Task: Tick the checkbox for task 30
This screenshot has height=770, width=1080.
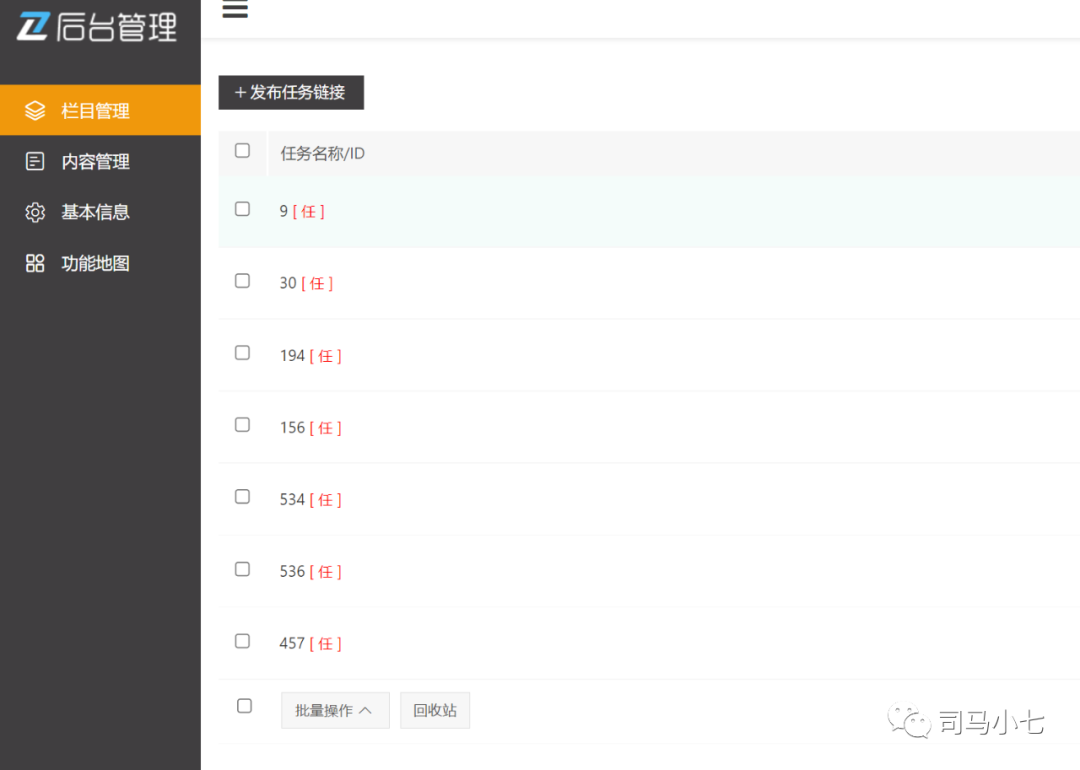Action: (242, 281)
